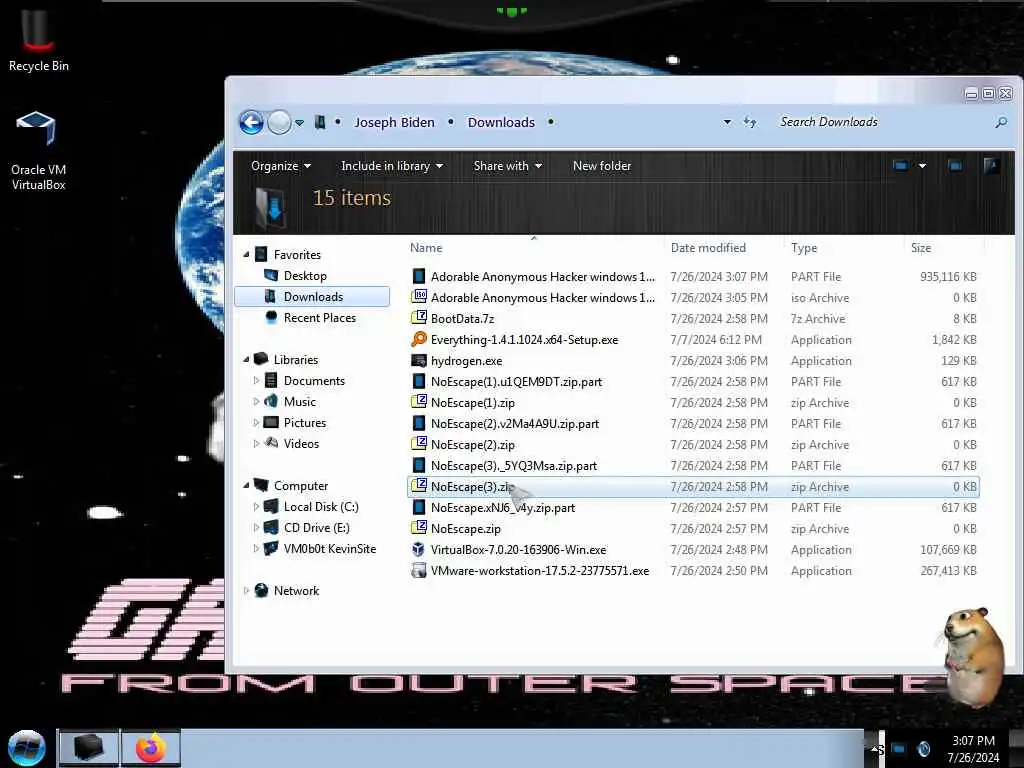1024x768 pixels.
Task: Select Network in navigation pane
Action: 296,590
